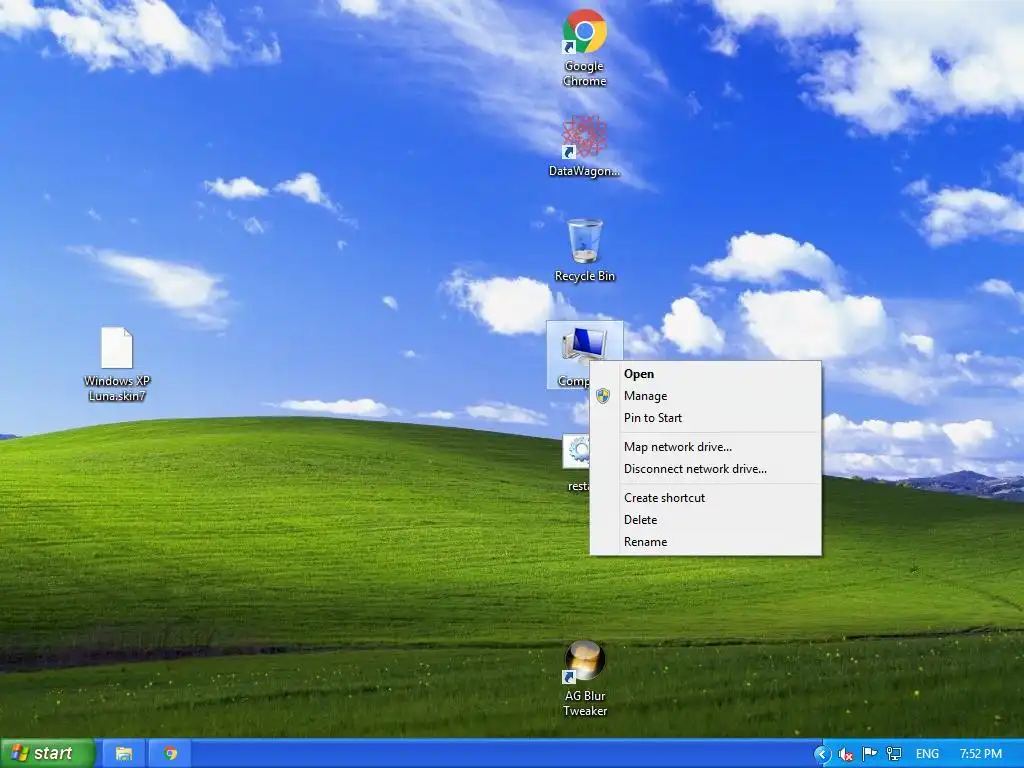Viewport: 1024px width, 768px height.
Task: Choose Delete in the context menu
Action: [x=705, y=520]
